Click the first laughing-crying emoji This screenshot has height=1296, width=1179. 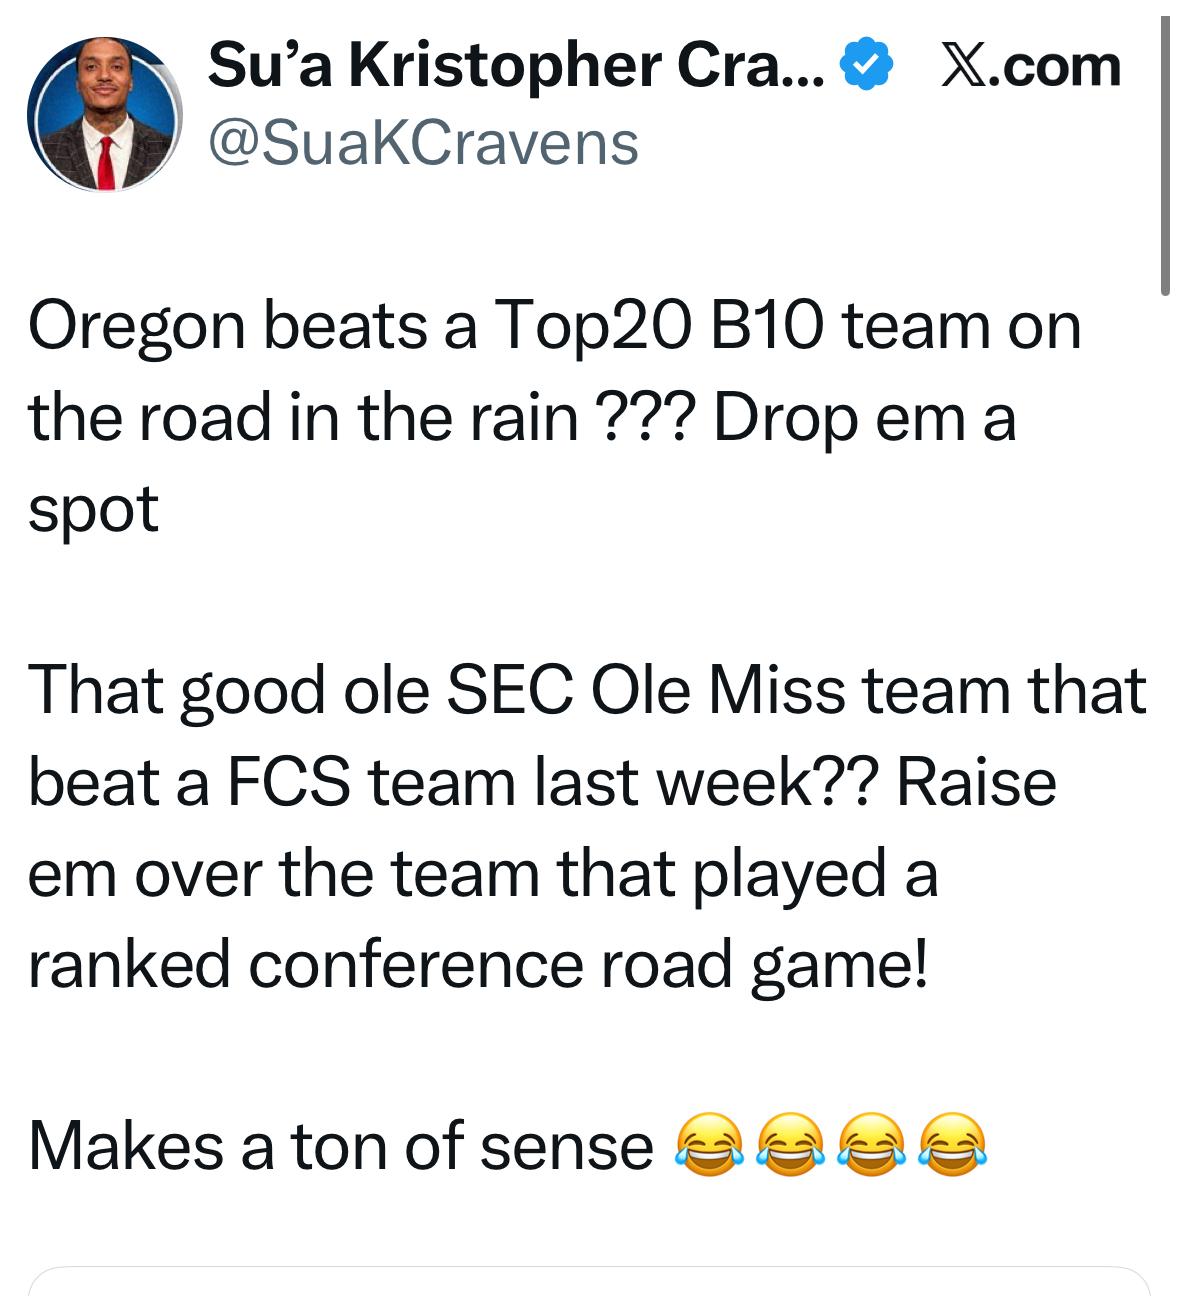(710, 1144)
